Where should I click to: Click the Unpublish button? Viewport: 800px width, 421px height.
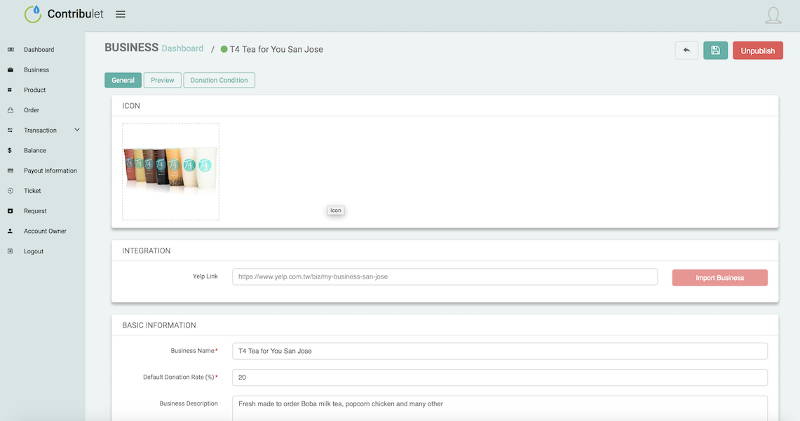coord(758,51)
